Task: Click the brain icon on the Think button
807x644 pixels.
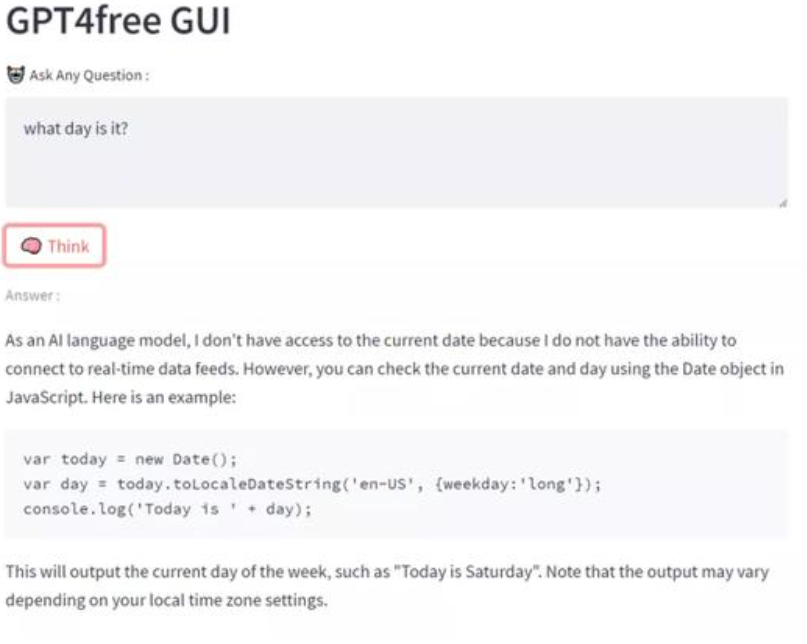Action: coord(32,246)
